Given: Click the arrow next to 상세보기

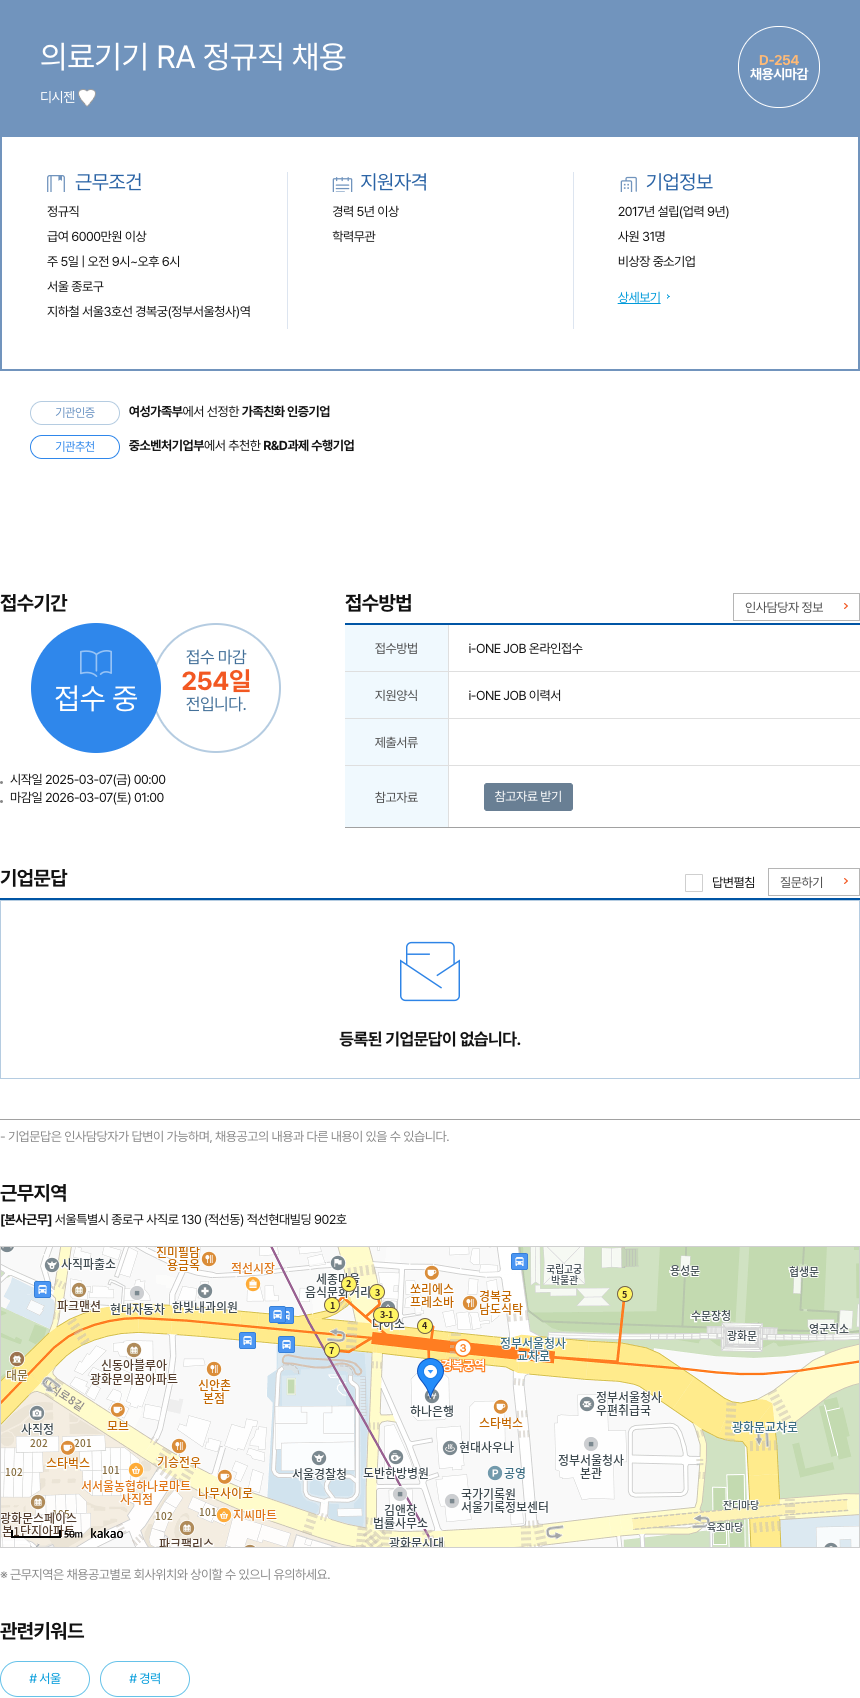Looking at the screenshot, I should pos(668,297).
